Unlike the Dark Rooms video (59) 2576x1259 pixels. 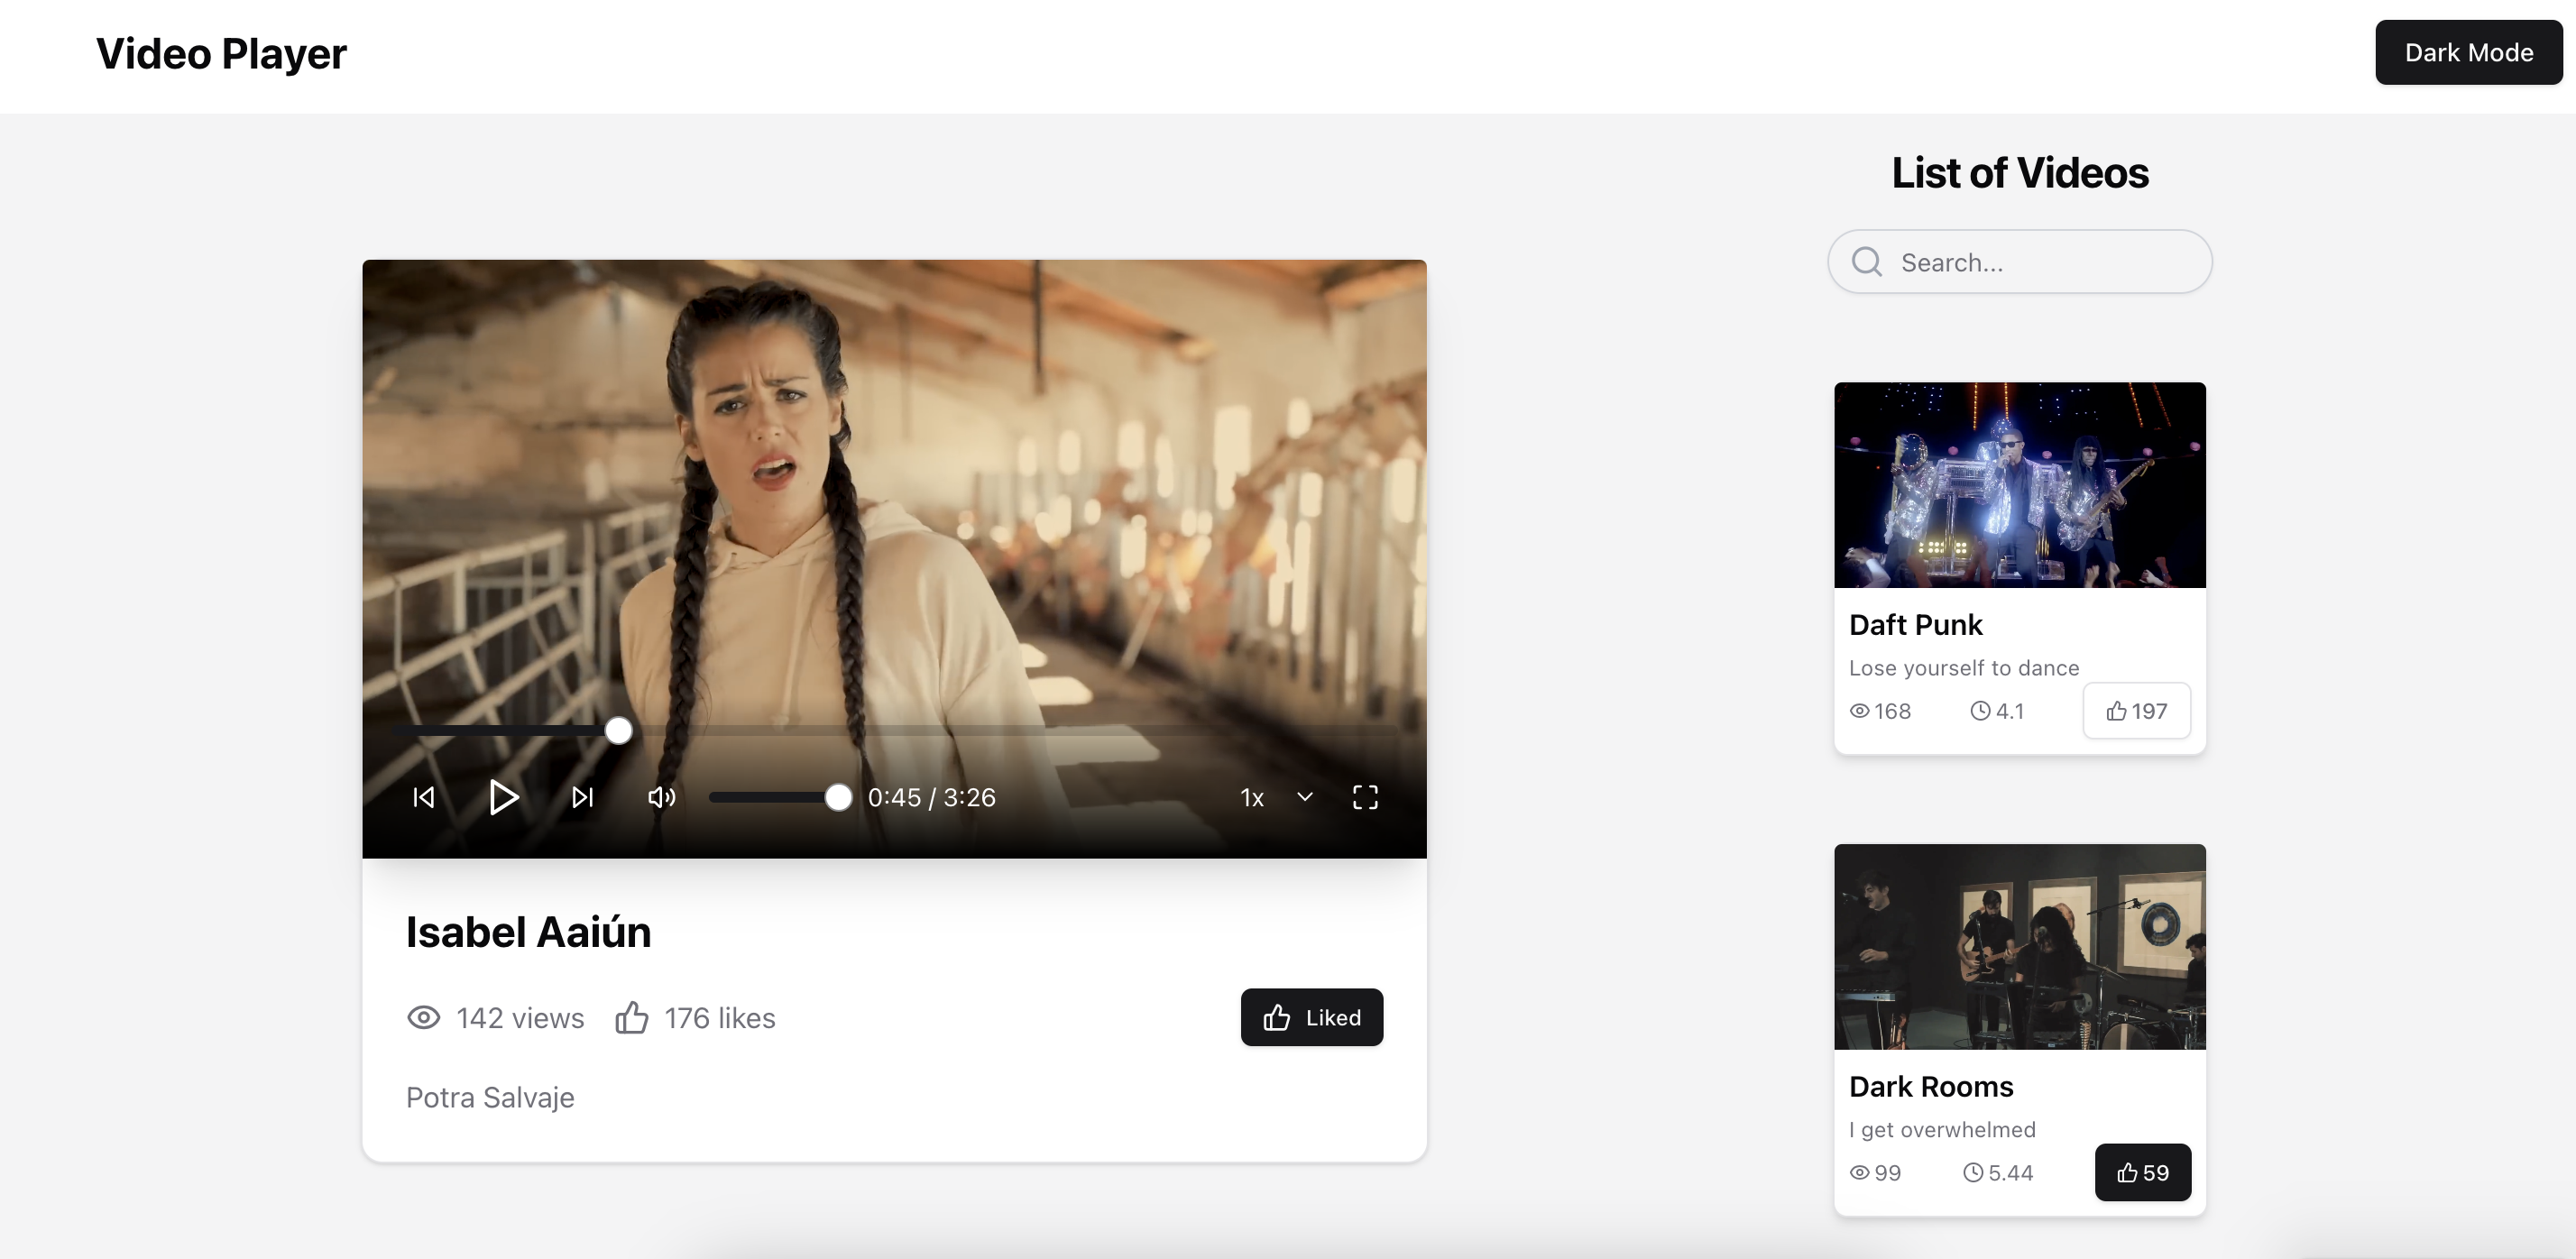coord(2142,1172)
